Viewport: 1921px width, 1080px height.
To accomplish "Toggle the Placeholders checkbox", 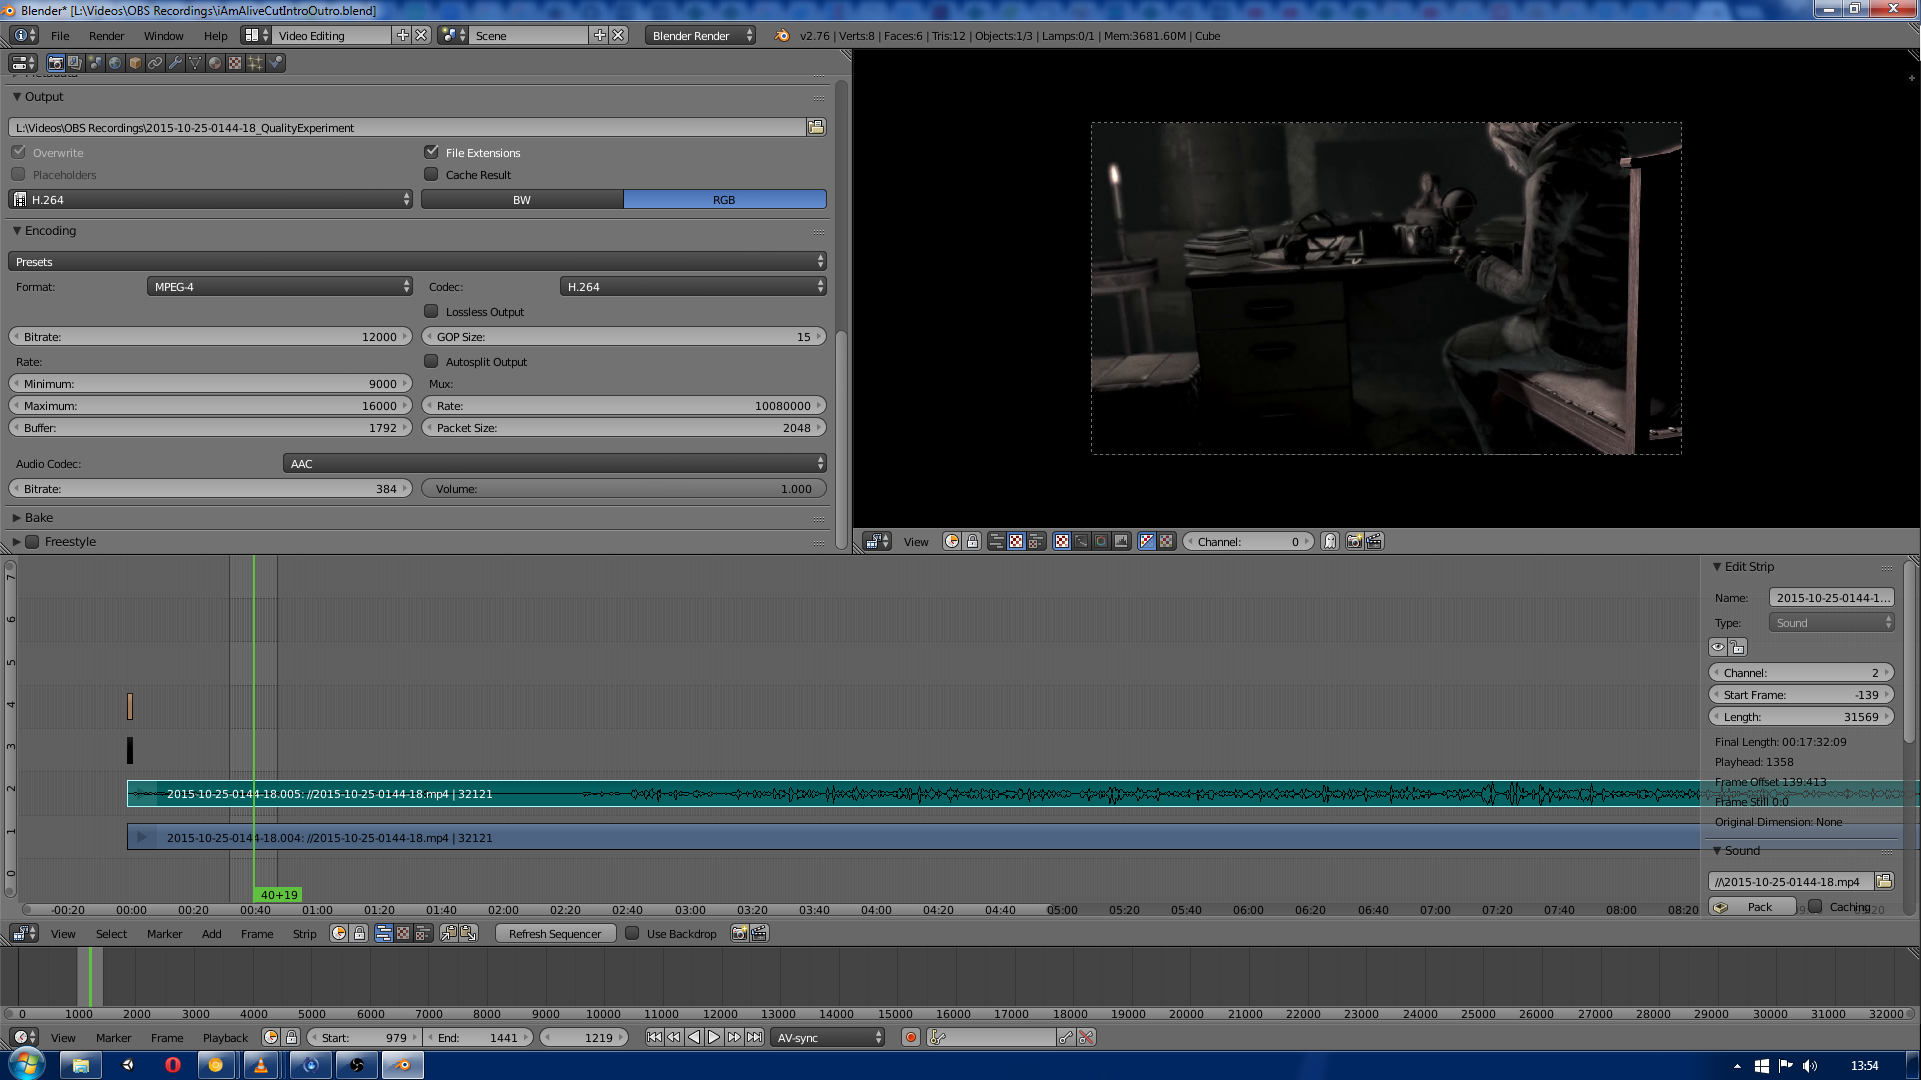I will (19, 174).
